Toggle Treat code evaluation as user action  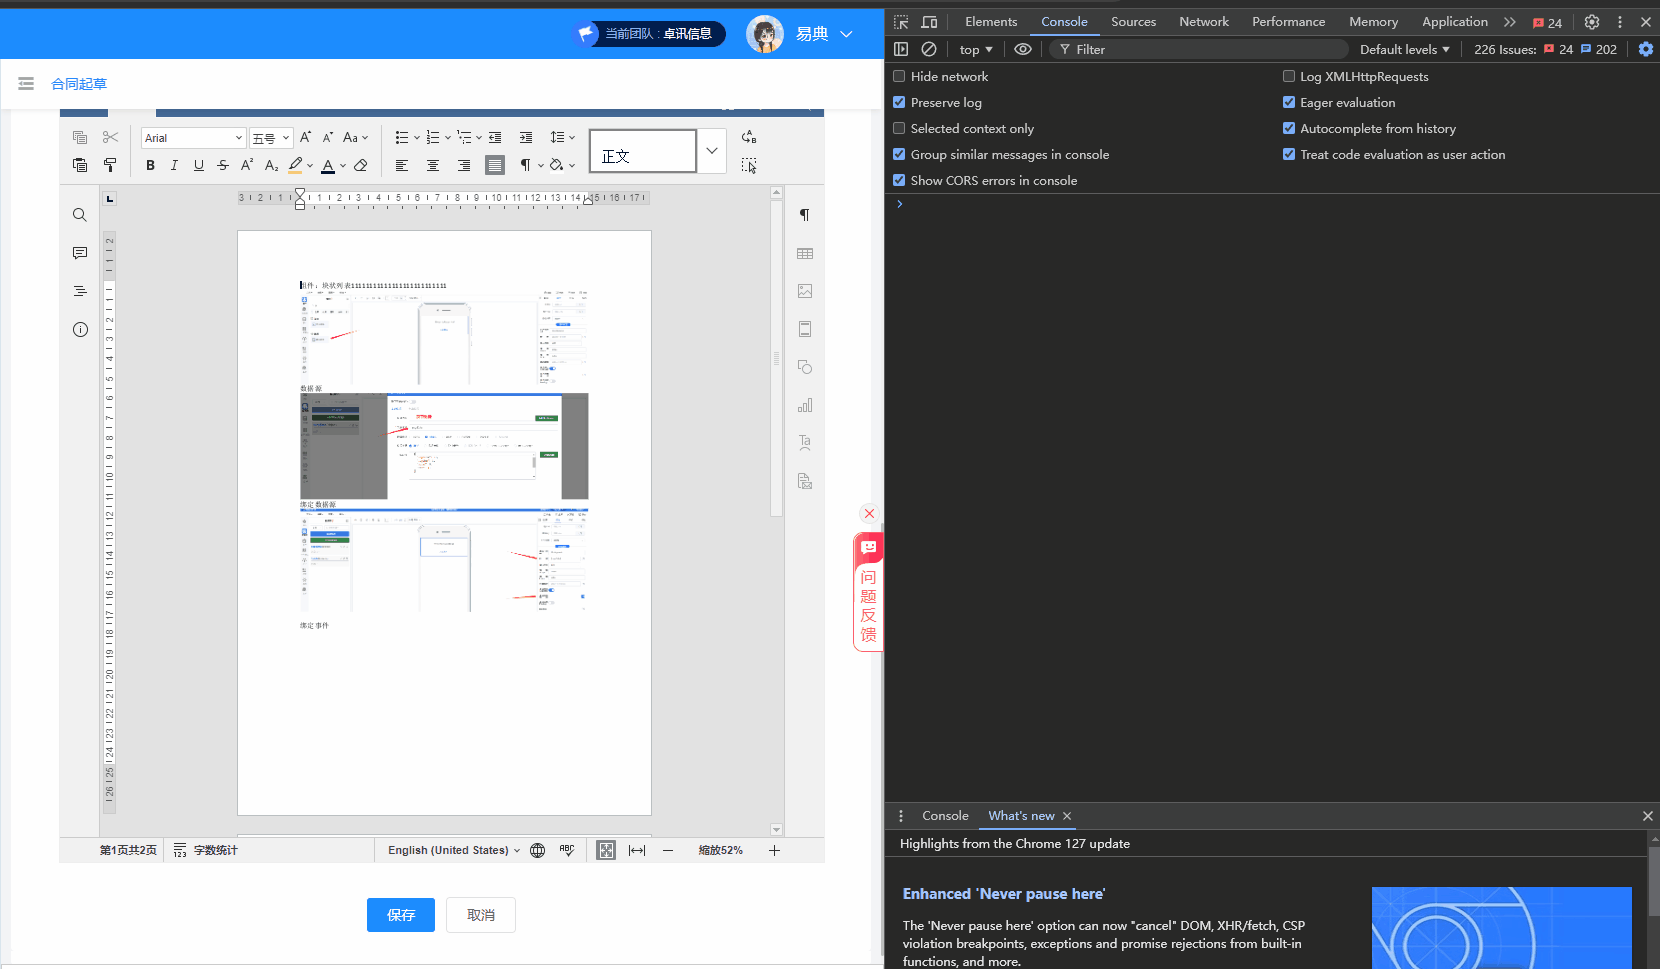1289,154
